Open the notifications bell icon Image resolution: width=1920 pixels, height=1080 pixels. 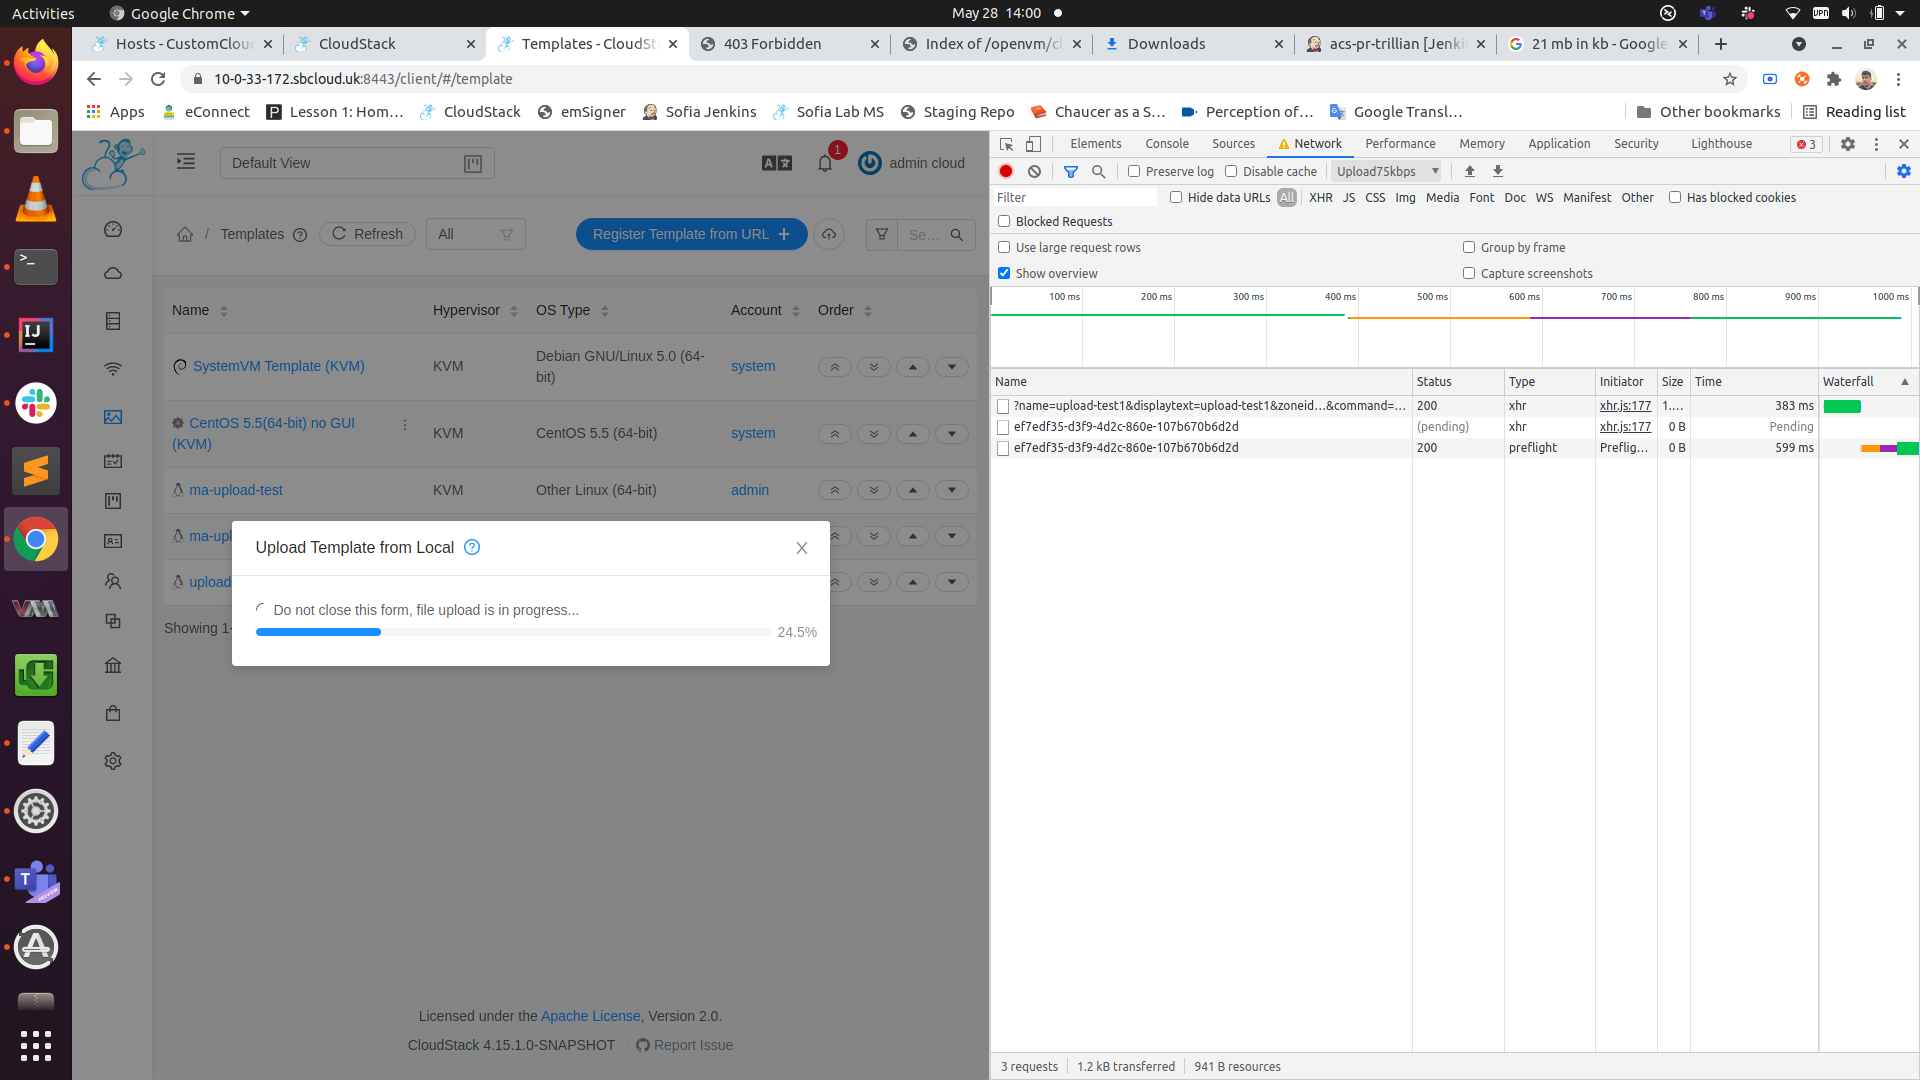coord(825,163)
